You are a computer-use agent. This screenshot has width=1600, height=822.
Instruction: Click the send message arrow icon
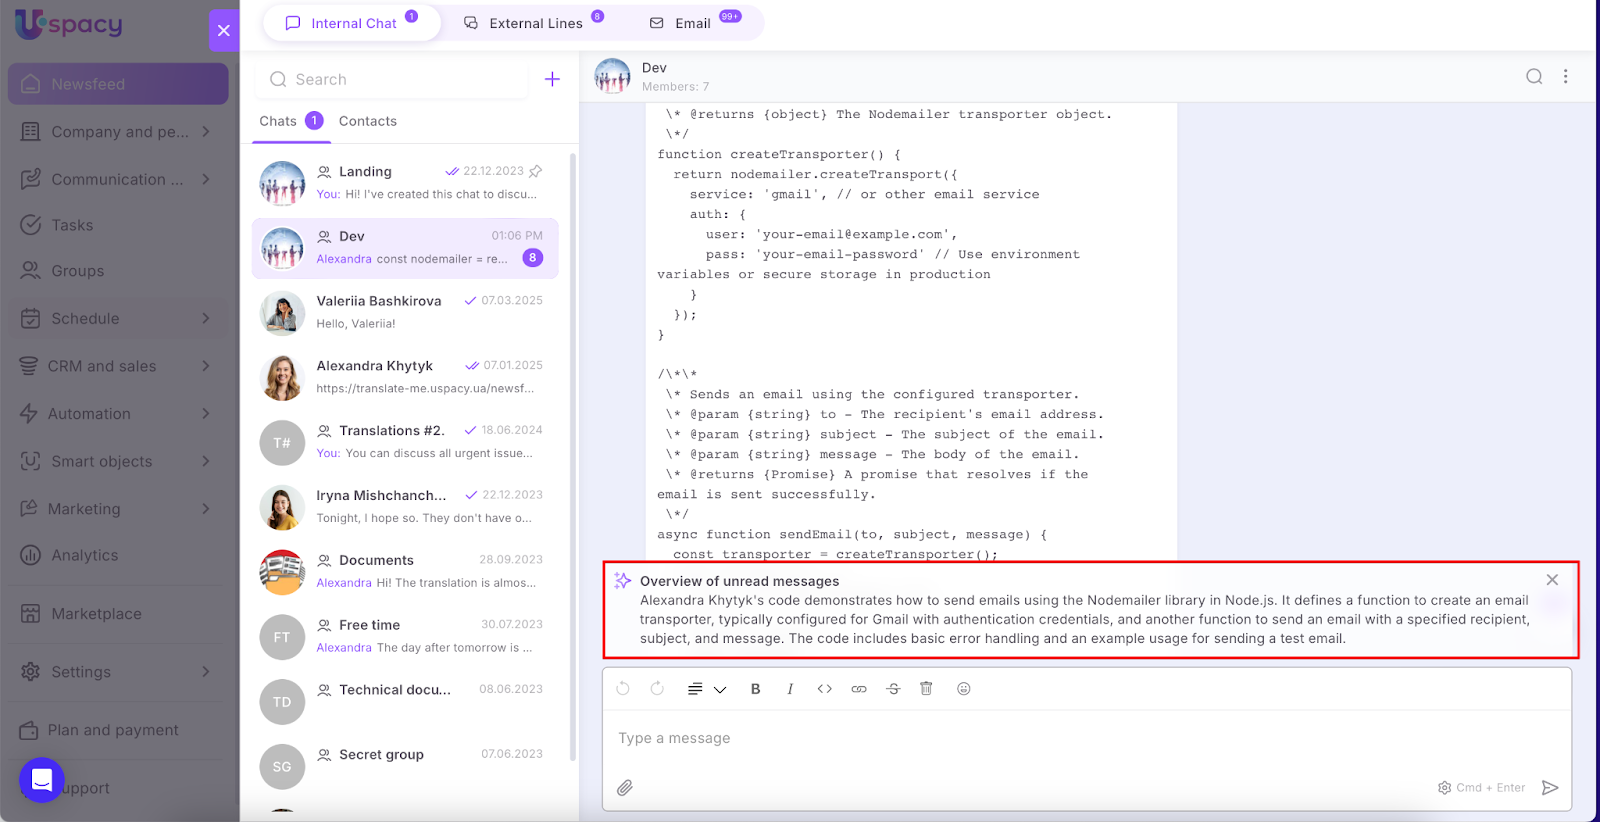(x=1550, y=788)
